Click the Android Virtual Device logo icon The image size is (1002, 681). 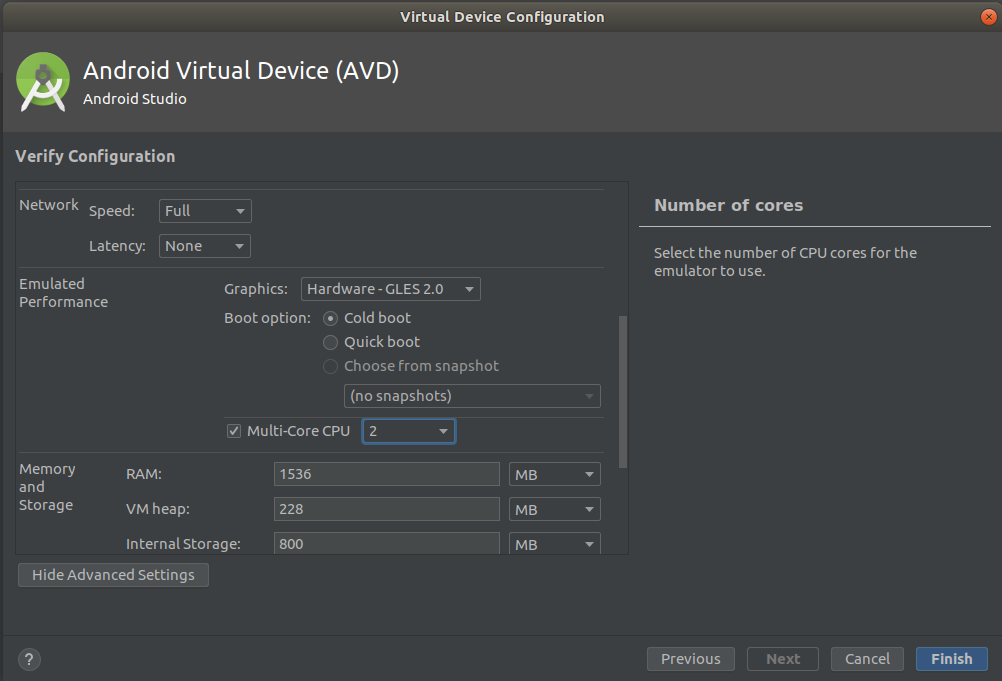pos(42,83)
